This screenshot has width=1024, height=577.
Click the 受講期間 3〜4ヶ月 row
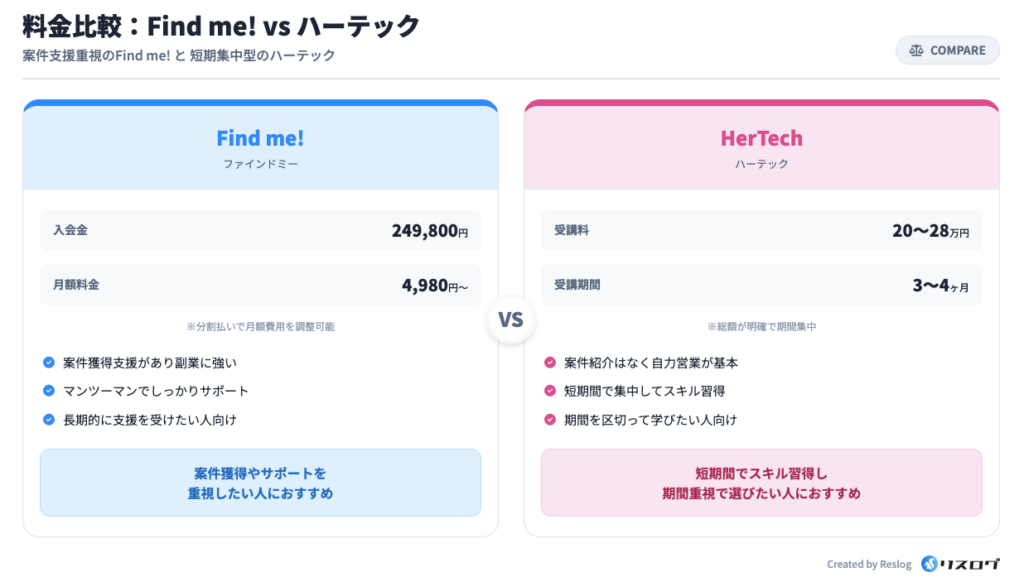761,285
